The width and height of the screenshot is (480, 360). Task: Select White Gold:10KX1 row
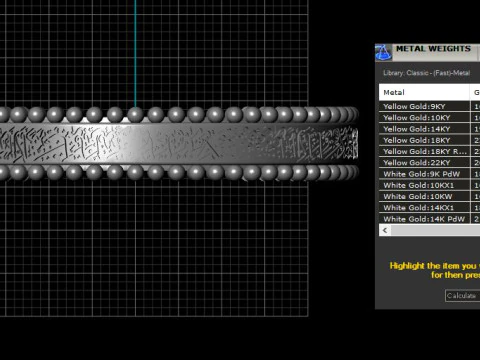pos(429,185)
